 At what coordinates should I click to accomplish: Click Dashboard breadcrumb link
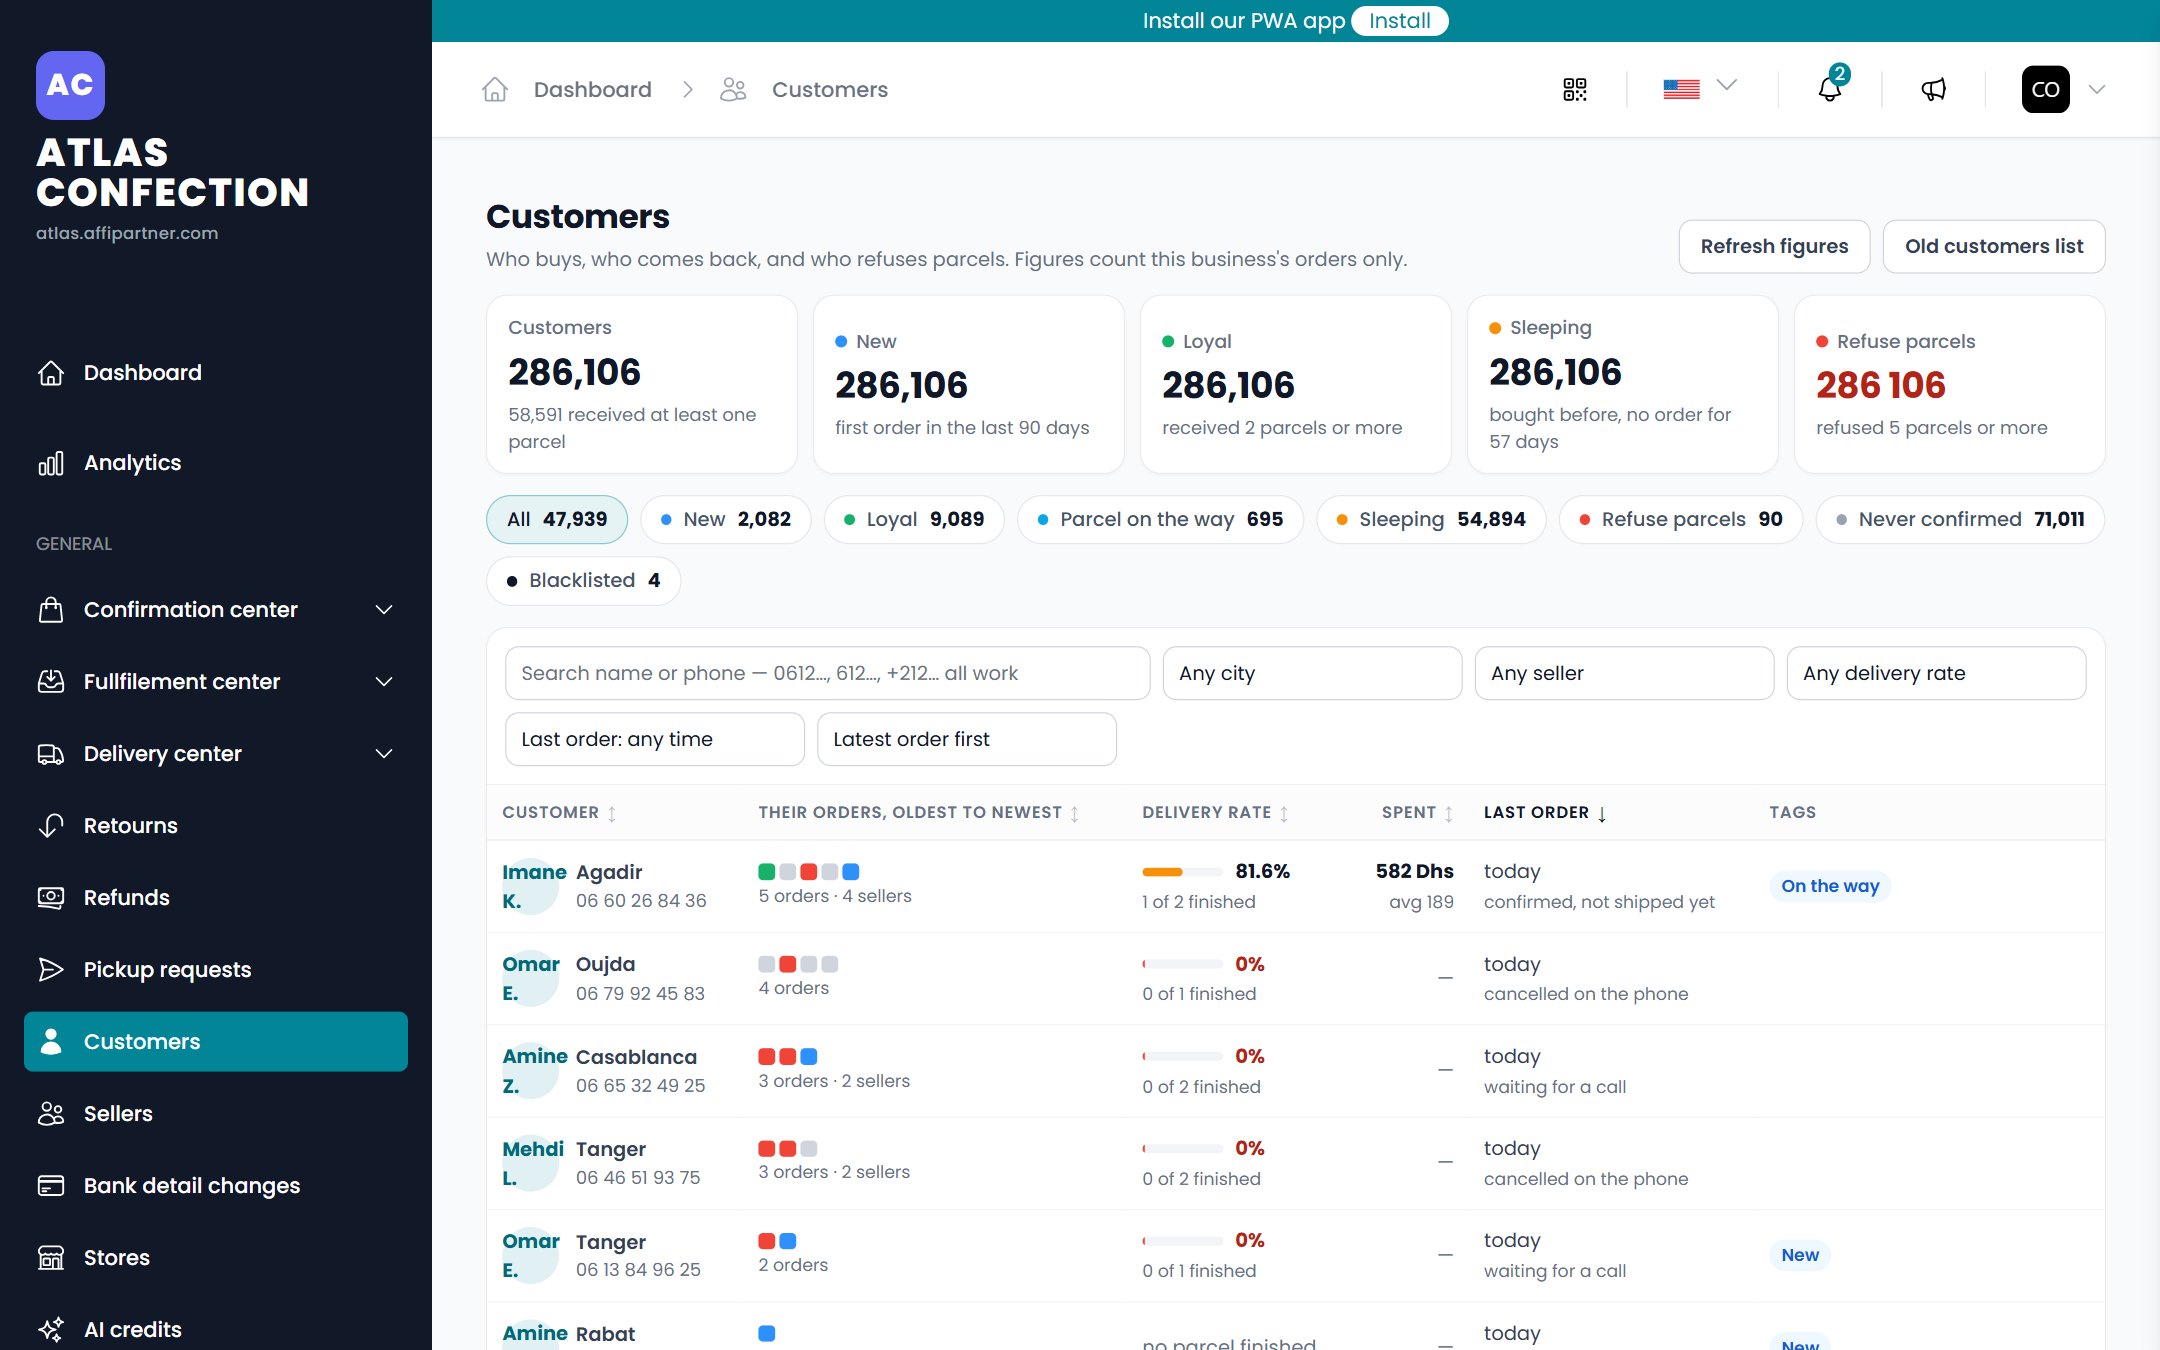[x=592, y=89]
